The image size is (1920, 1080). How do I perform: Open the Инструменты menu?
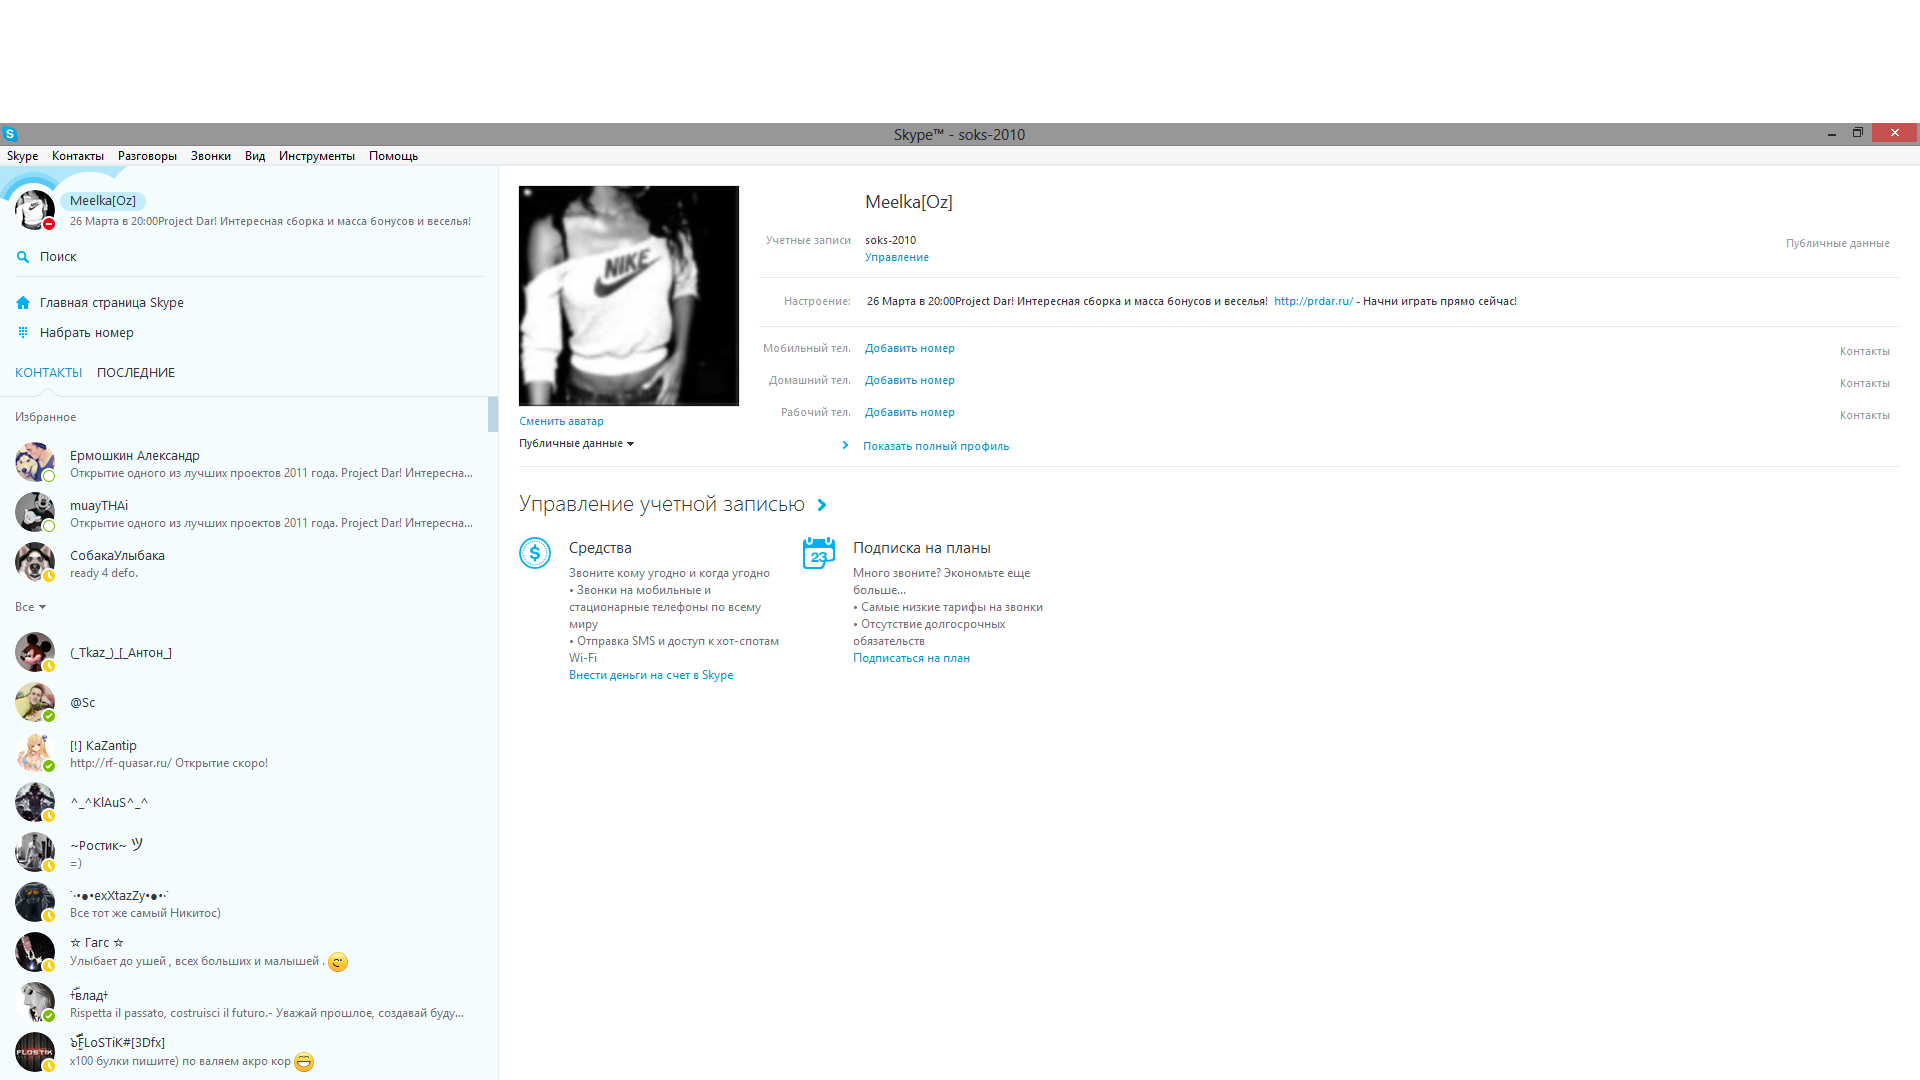click(x=317, y=156)
